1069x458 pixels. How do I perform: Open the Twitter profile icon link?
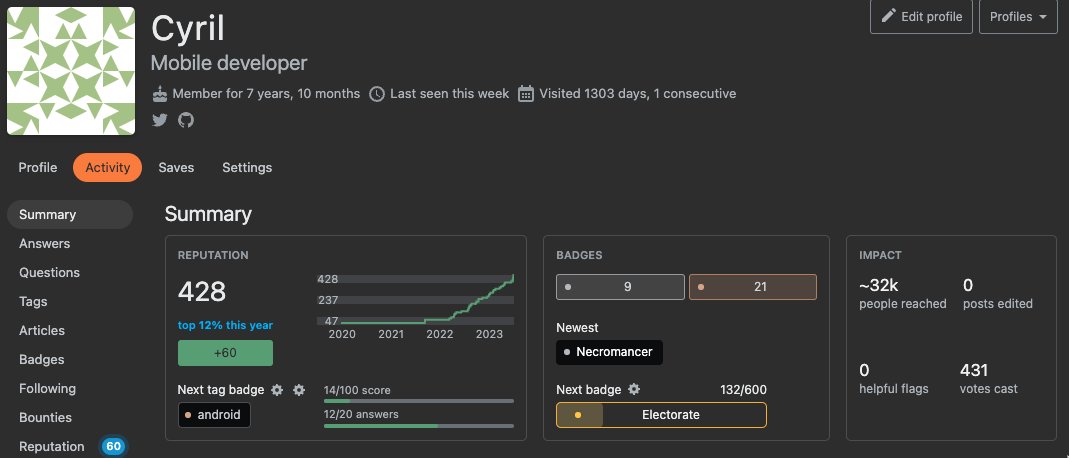[x=160, y=121]
